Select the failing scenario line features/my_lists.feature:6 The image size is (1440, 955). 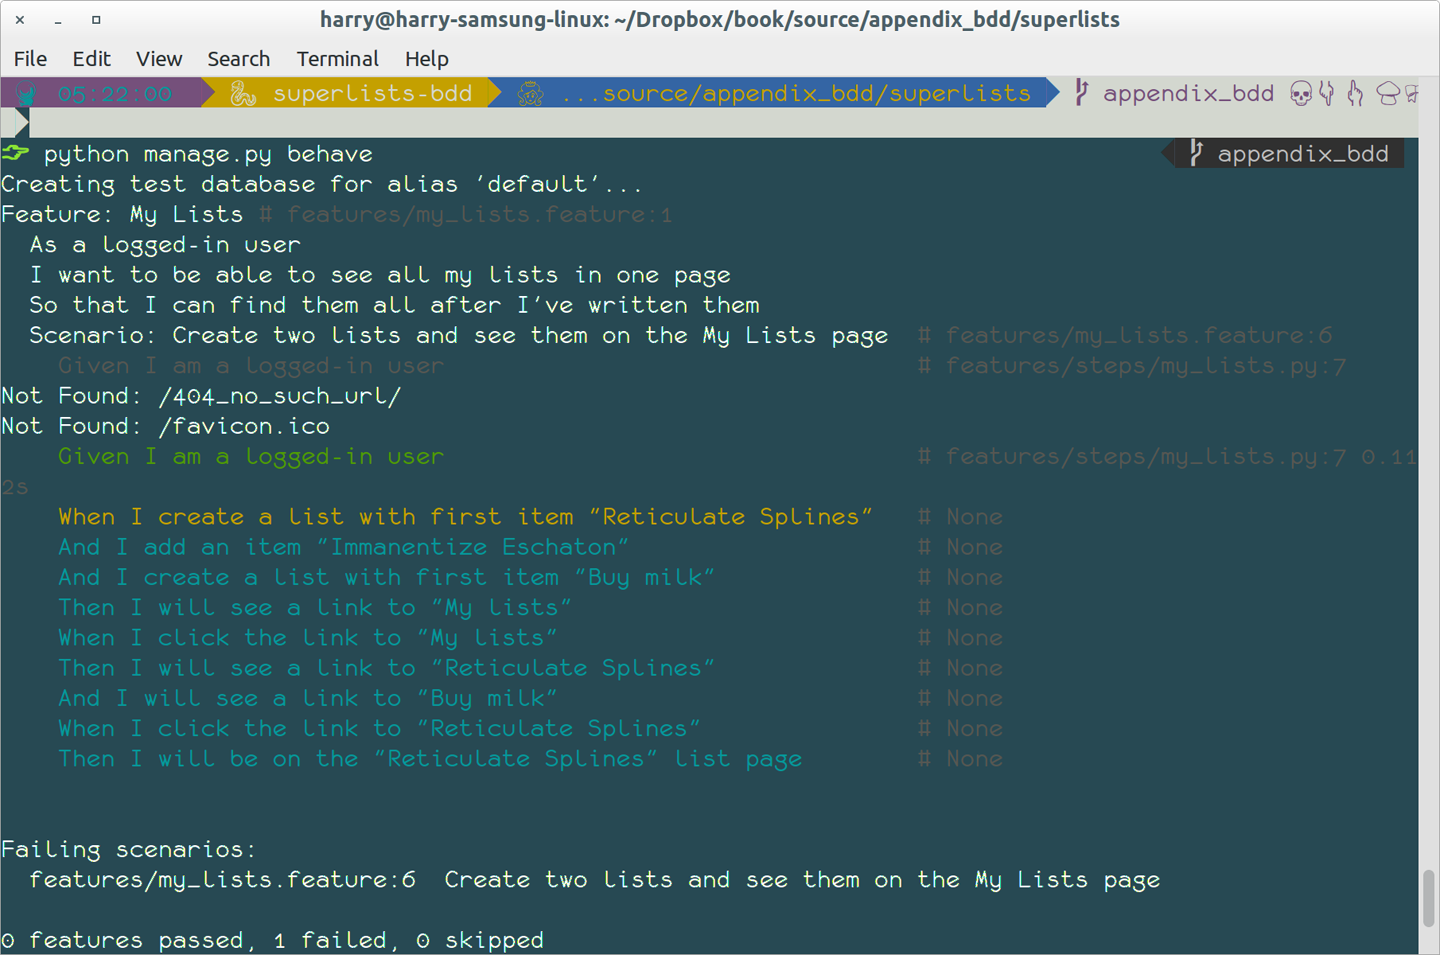point(221,880)
